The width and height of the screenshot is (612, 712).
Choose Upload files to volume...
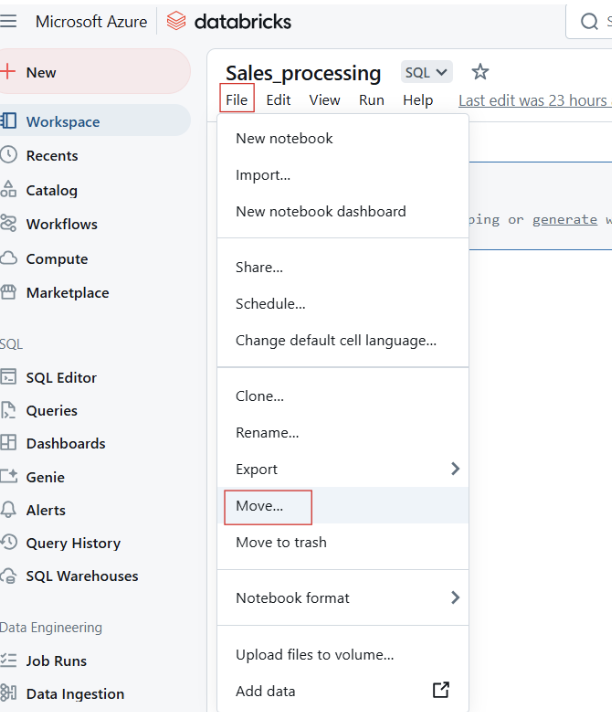(343, 655)
